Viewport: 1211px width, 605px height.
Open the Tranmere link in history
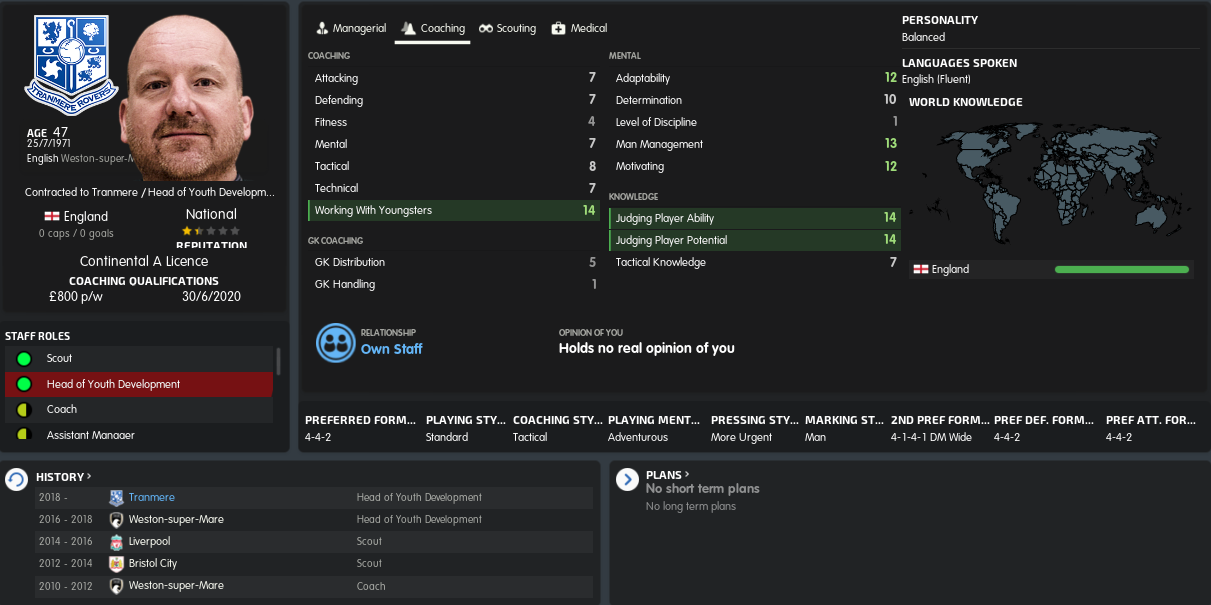click(151, 498)
